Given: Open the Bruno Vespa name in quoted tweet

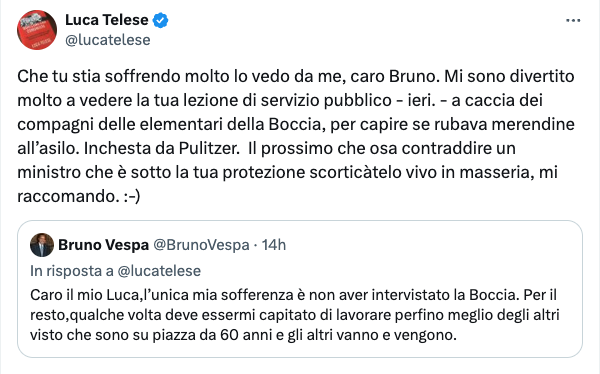Looking at the screenshot, I should 103,245.
